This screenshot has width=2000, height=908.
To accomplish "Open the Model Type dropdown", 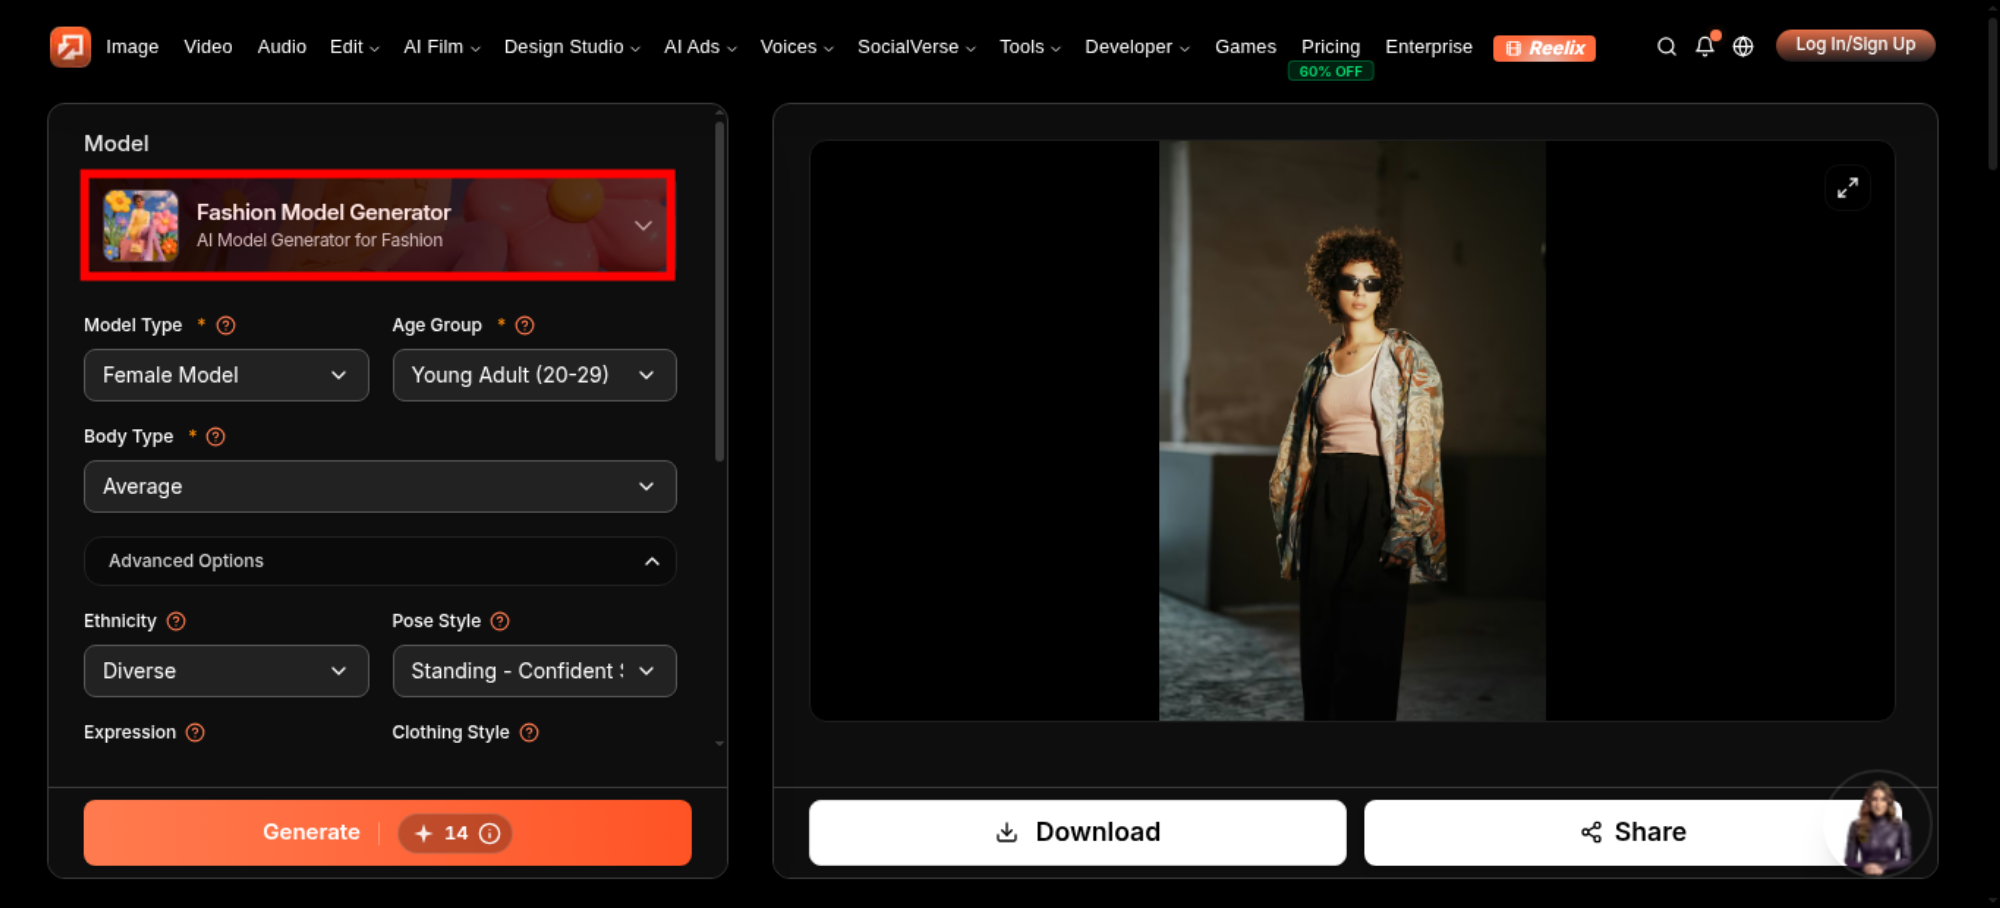I will 226,375.
